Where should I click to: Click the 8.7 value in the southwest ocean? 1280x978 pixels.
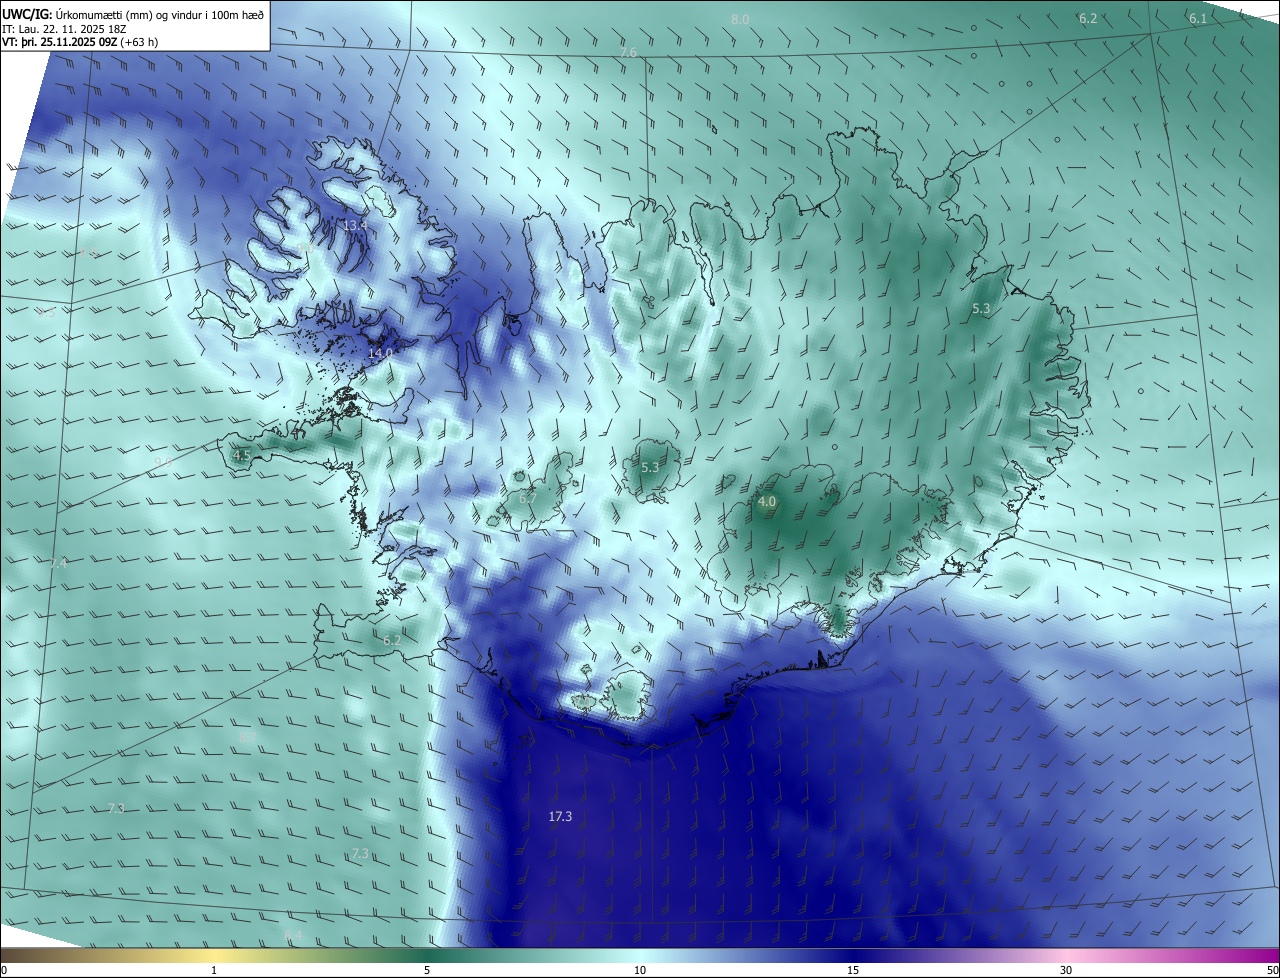click(x=248, y=738)
